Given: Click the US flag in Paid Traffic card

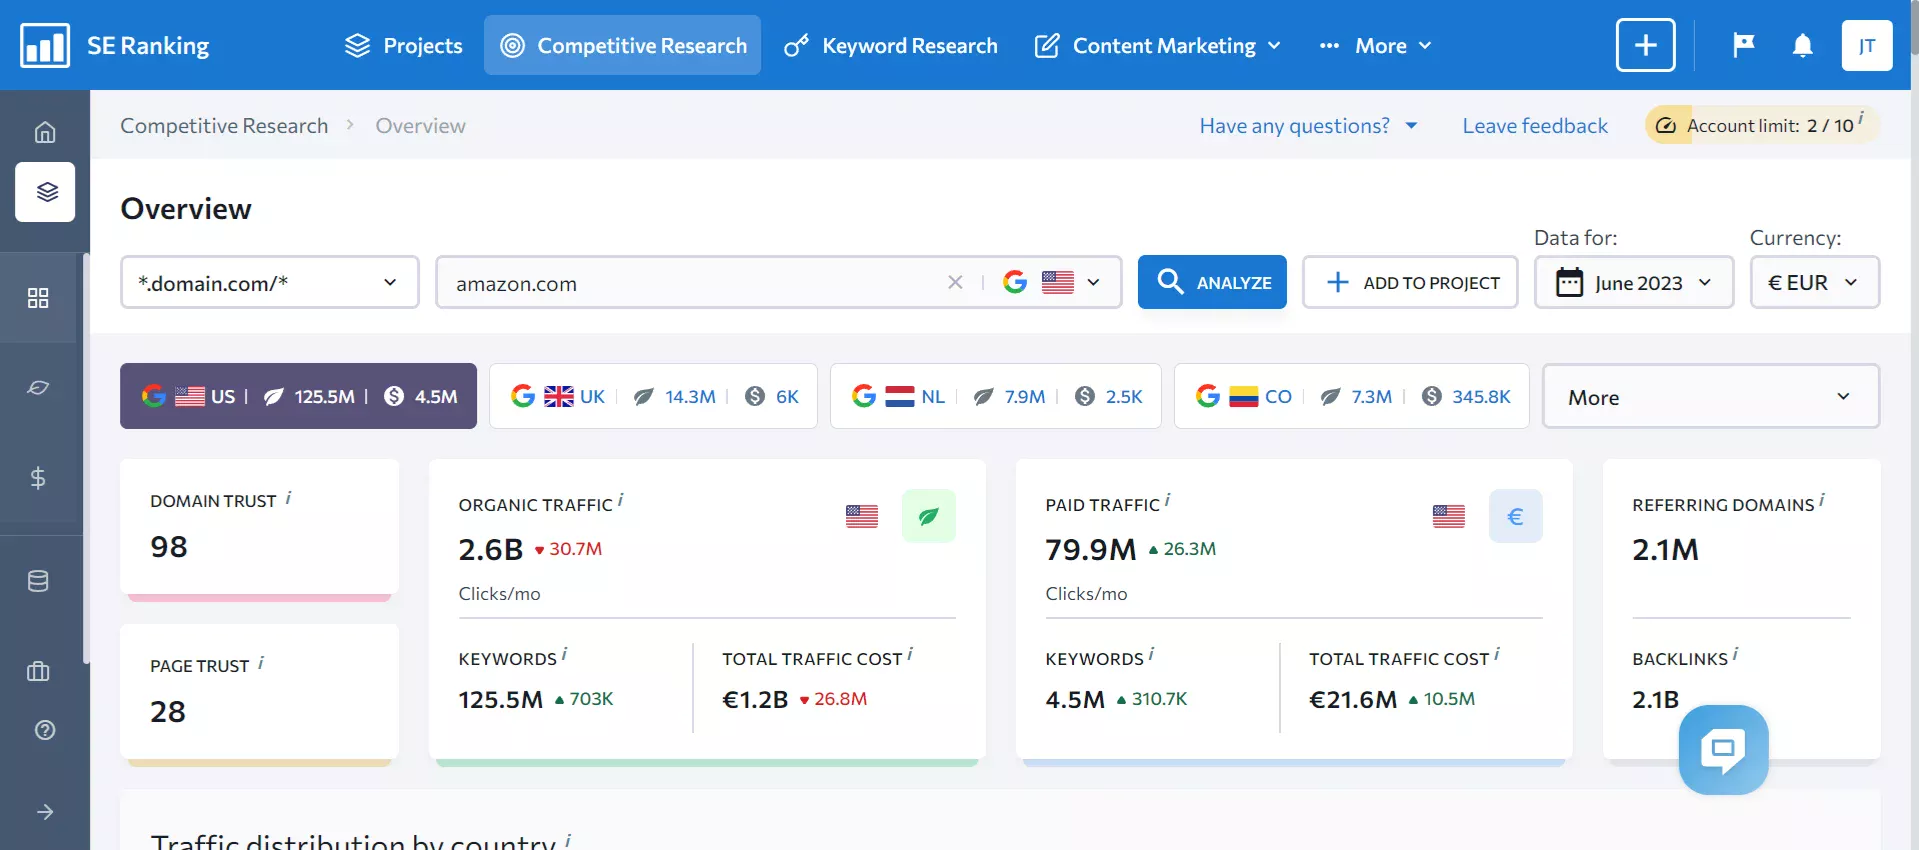Looking at the screenshot, I should (x=1448, y=516).
